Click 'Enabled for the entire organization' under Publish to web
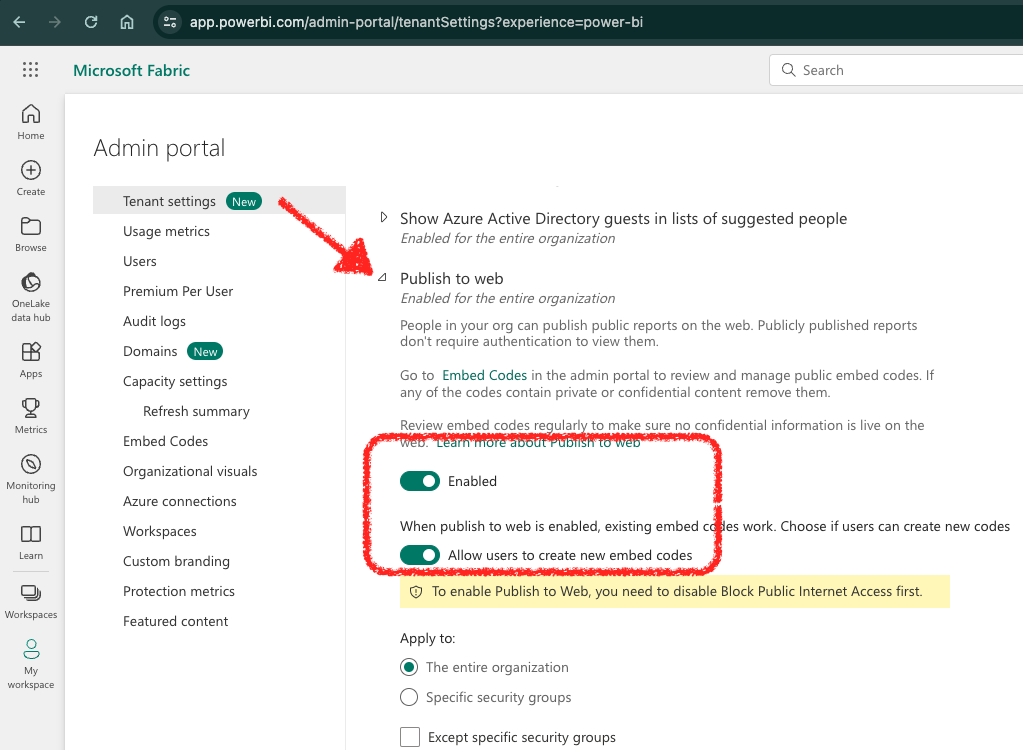 click(x=508, y=299)
